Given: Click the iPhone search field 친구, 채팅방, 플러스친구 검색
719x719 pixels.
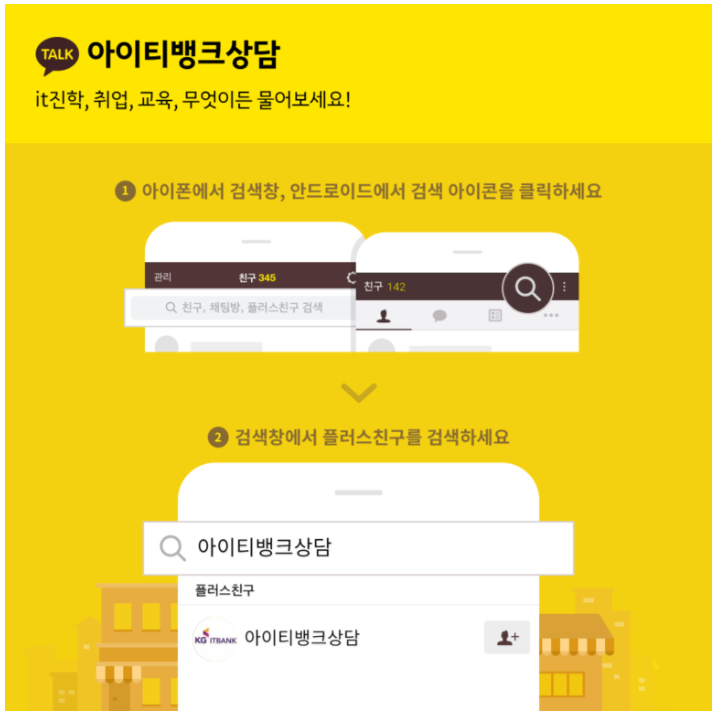Looking at the screenshot, I should pos(243,307).
